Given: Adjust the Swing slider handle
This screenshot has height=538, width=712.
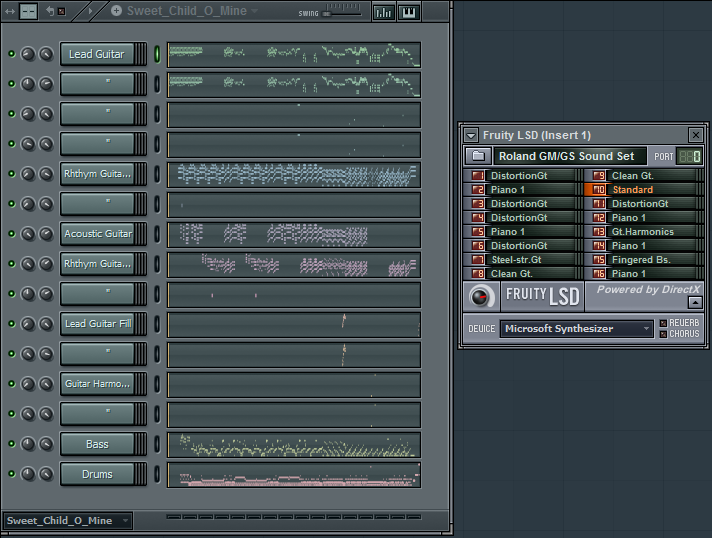Looking at the screenshot, I should pos(326,14).
